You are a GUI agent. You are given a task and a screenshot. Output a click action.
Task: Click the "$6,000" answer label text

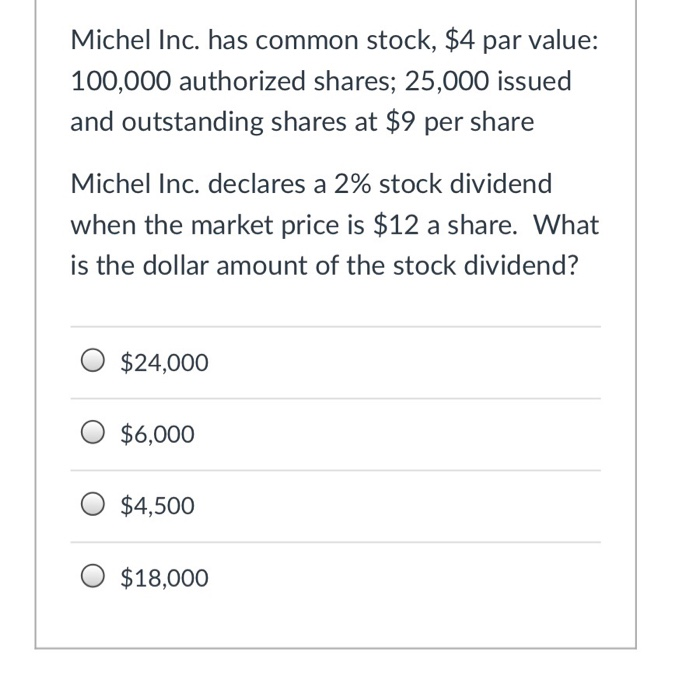(x=157, y=434)
